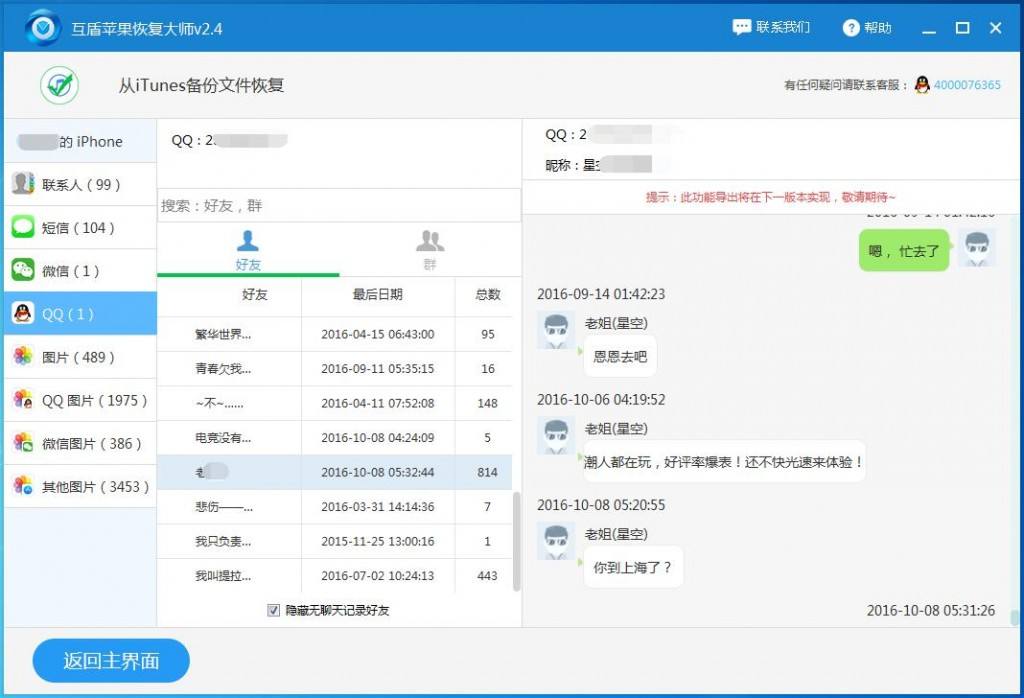1024x698 pixels.
Task: Click the avatar beside 你到上海了？ message
Action: 556,541
